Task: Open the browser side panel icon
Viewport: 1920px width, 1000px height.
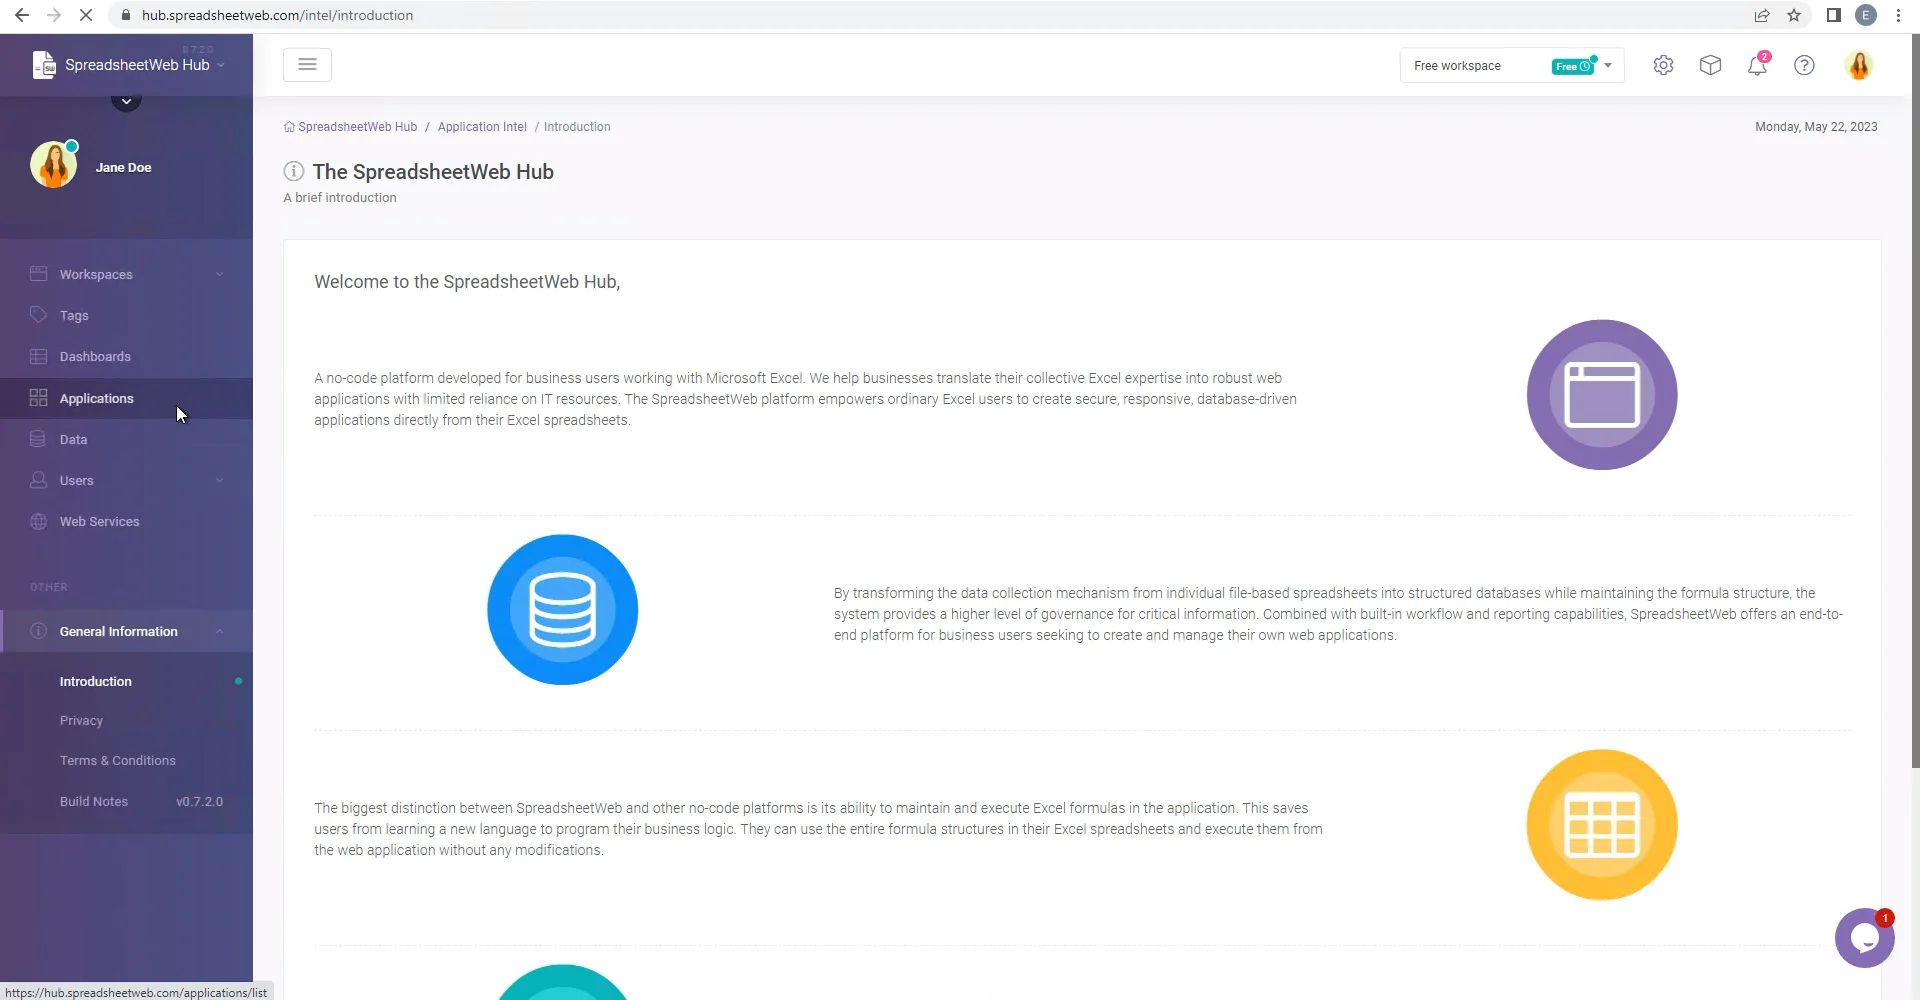Action: click(1833, 15)
